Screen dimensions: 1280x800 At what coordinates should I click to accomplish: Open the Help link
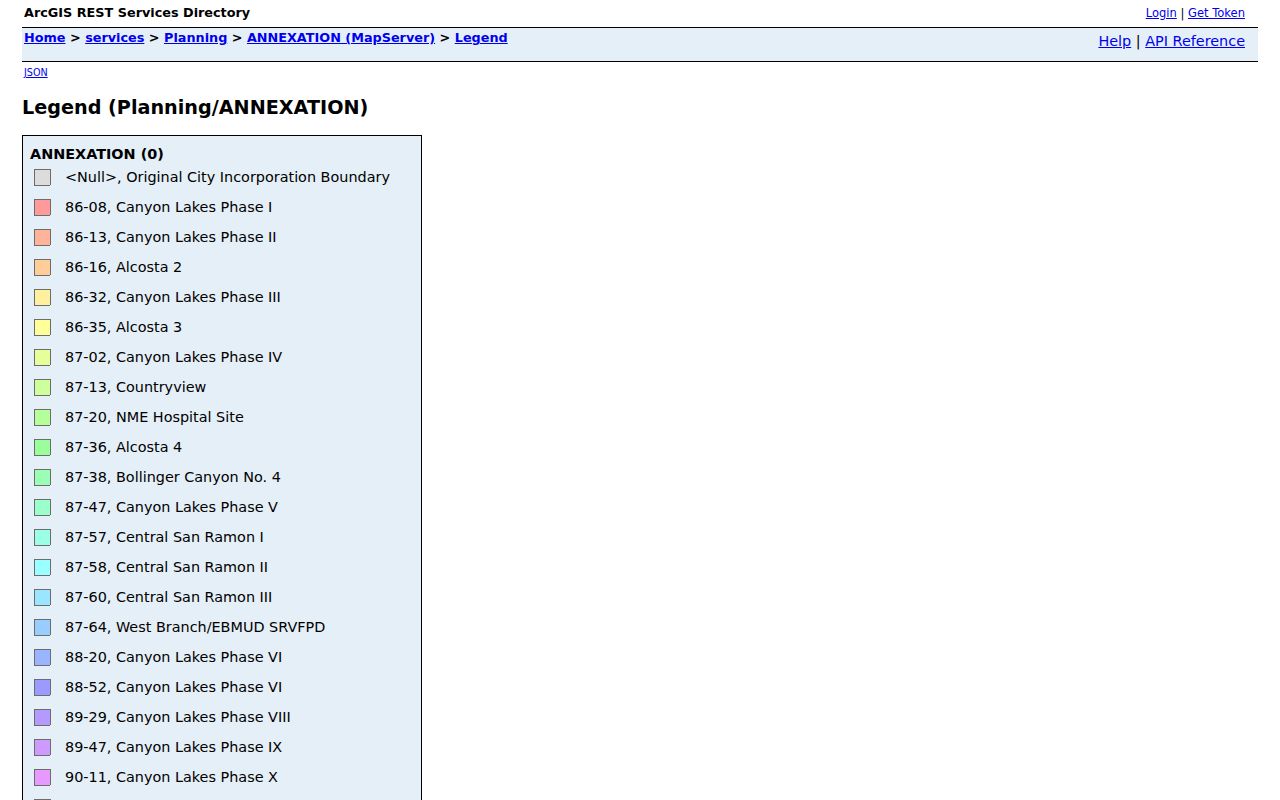pyautogui.click(x=1114, y=41)
